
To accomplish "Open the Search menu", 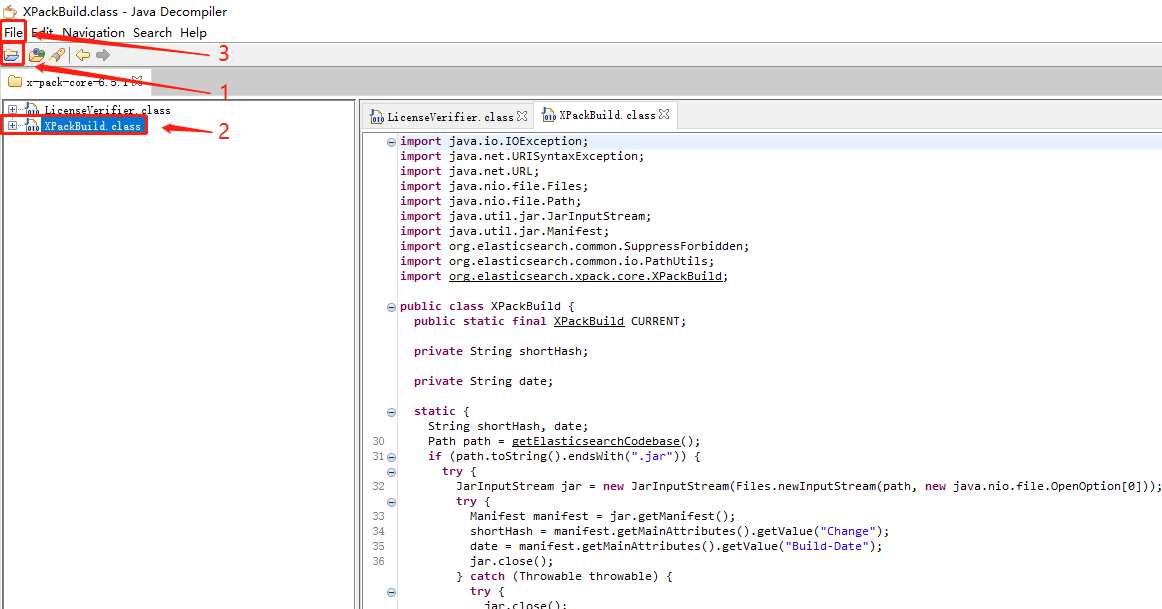I will (x=152, y=33).
